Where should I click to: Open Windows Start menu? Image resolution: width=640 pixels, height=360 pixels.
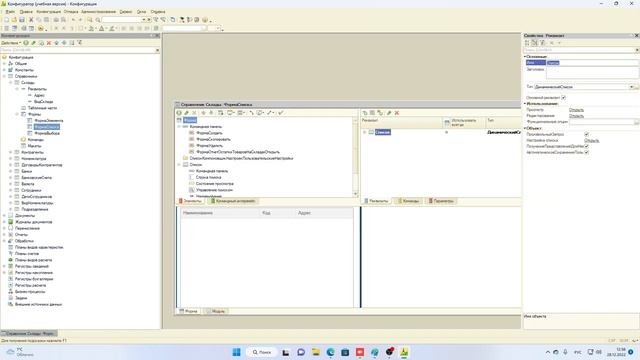(x=236, y=352)
